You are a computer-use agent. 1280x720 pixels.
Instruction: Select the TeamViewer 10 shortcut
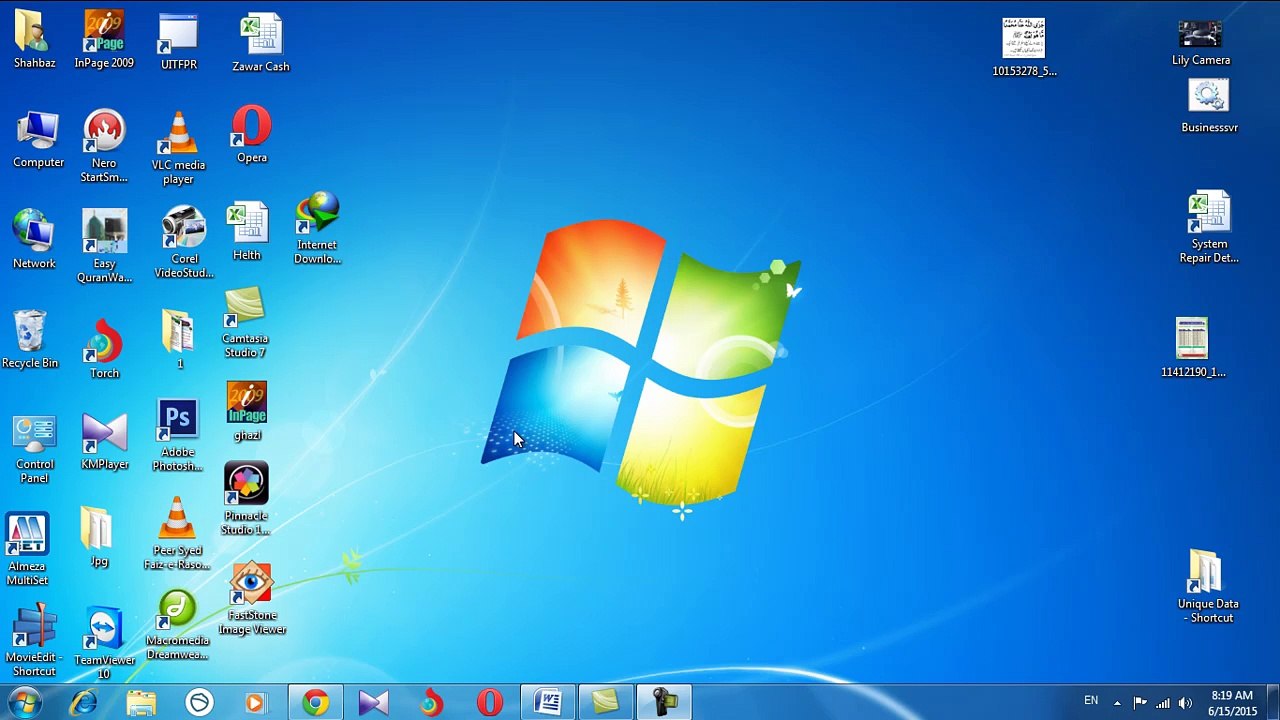104,643
